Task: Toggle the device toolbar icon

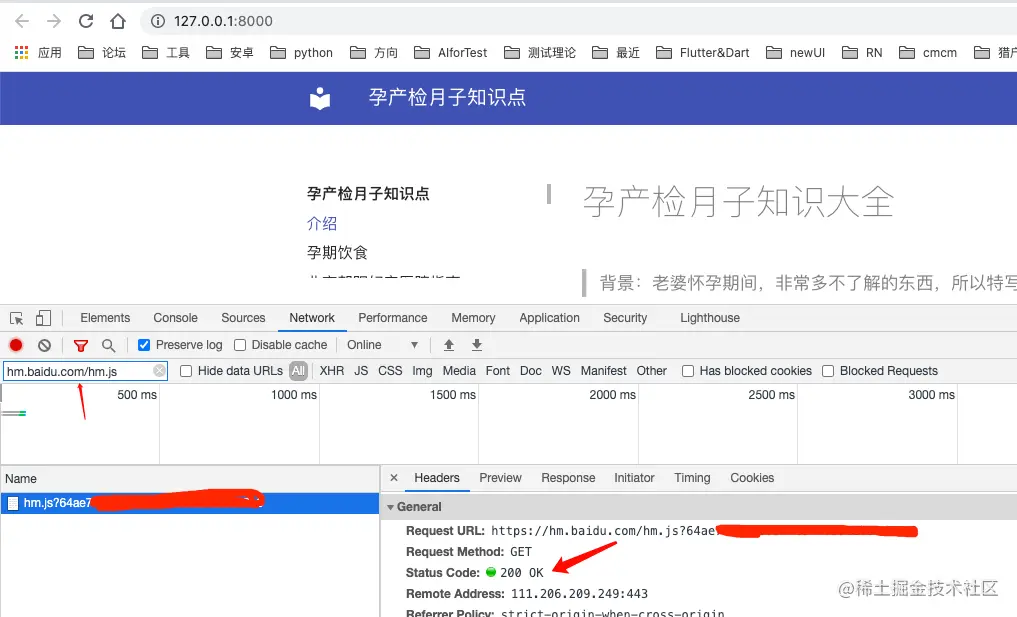Action: [43, 318]
